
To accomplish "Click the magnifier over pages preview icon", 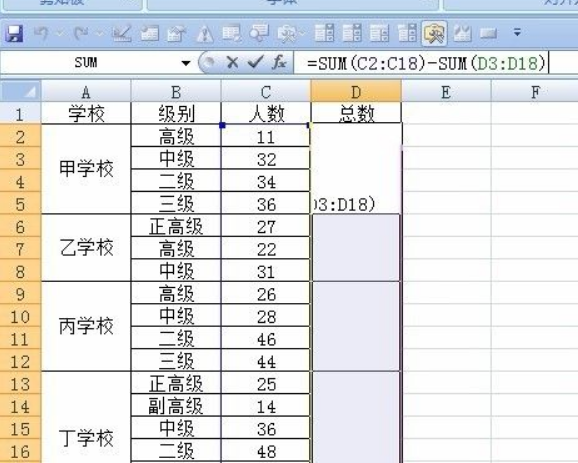I will pyautogui.click(x=259, y=33).
